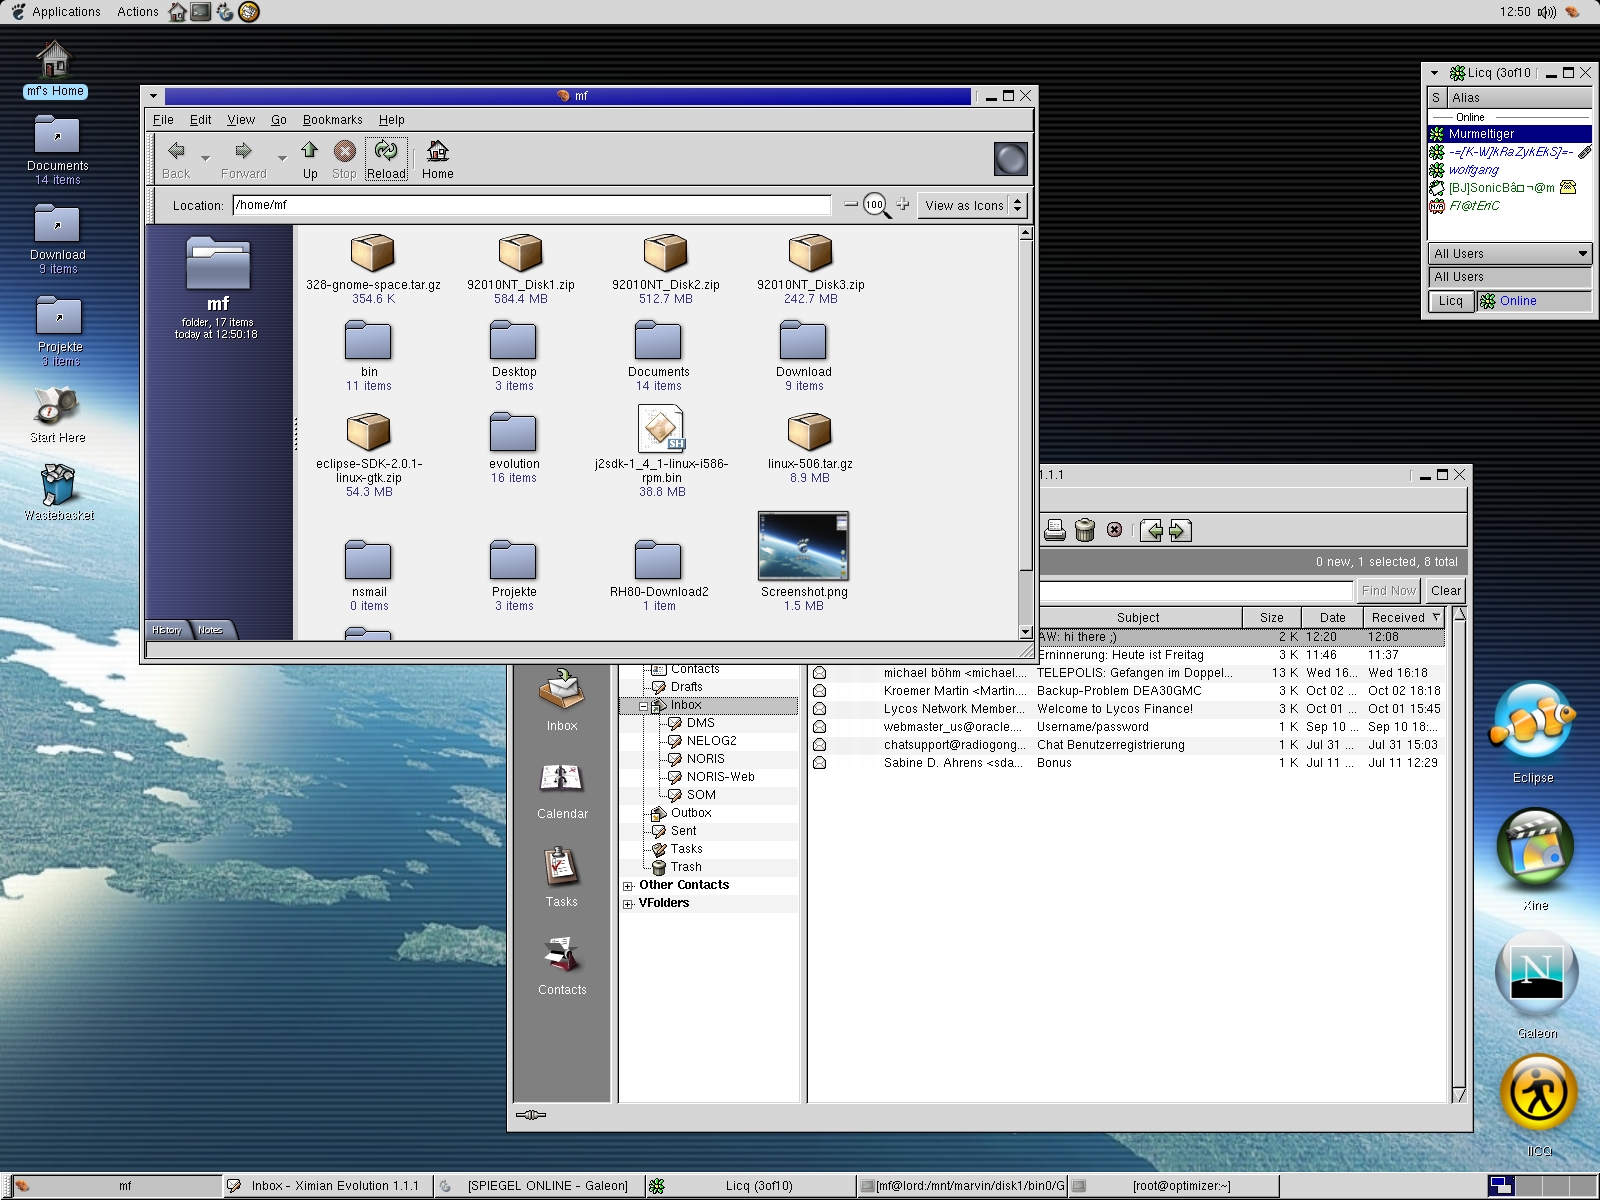This screenshot has width=1600, height=1200.
Task: Launch Eclipse from the desktop dock
Action: pos(1532,722)
